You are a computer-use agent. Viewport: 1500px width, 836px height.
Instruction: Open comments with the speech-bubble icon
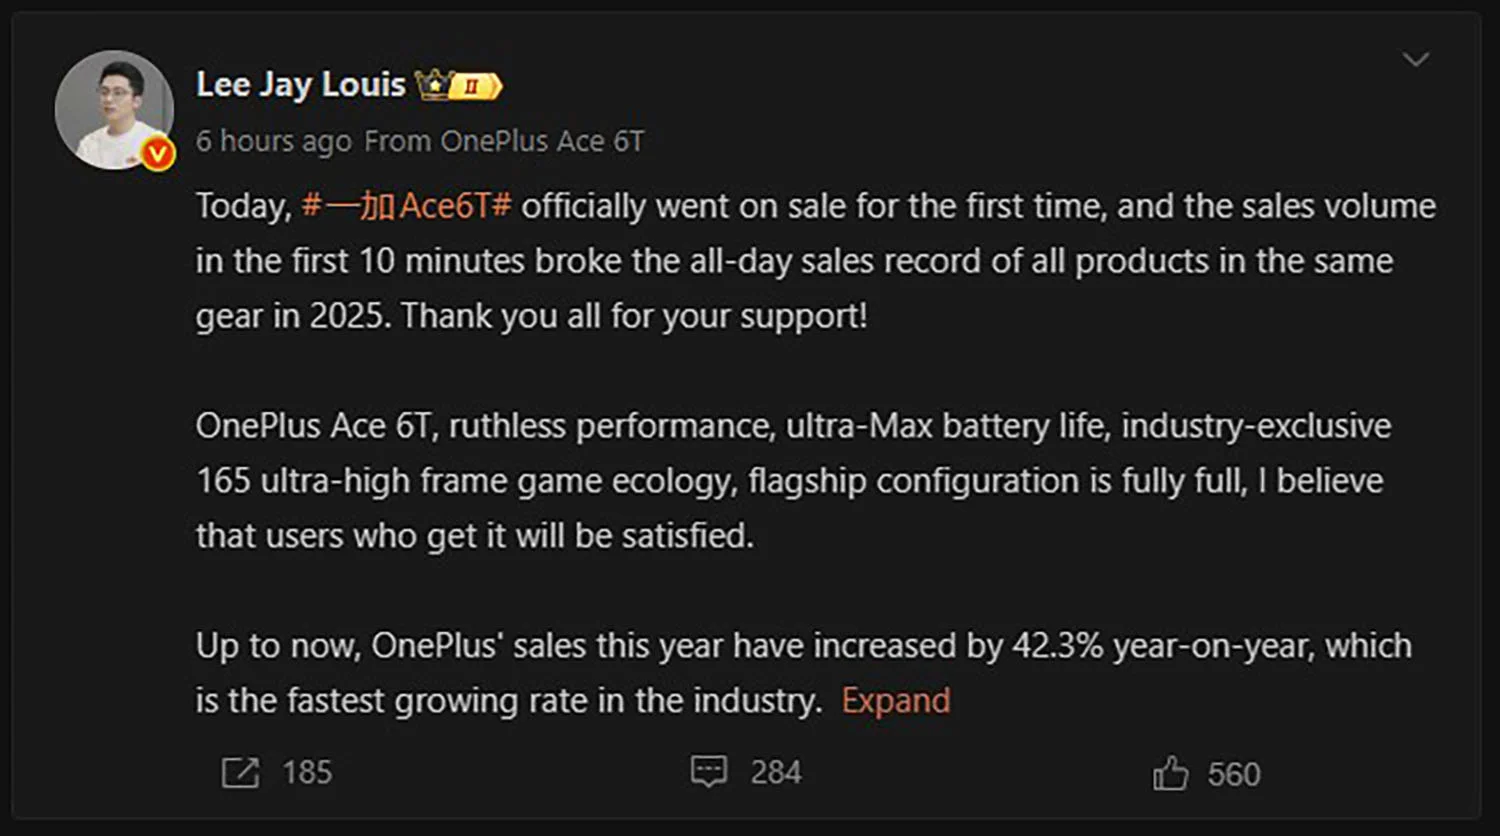pyautogui.click(x=710, y=770)
